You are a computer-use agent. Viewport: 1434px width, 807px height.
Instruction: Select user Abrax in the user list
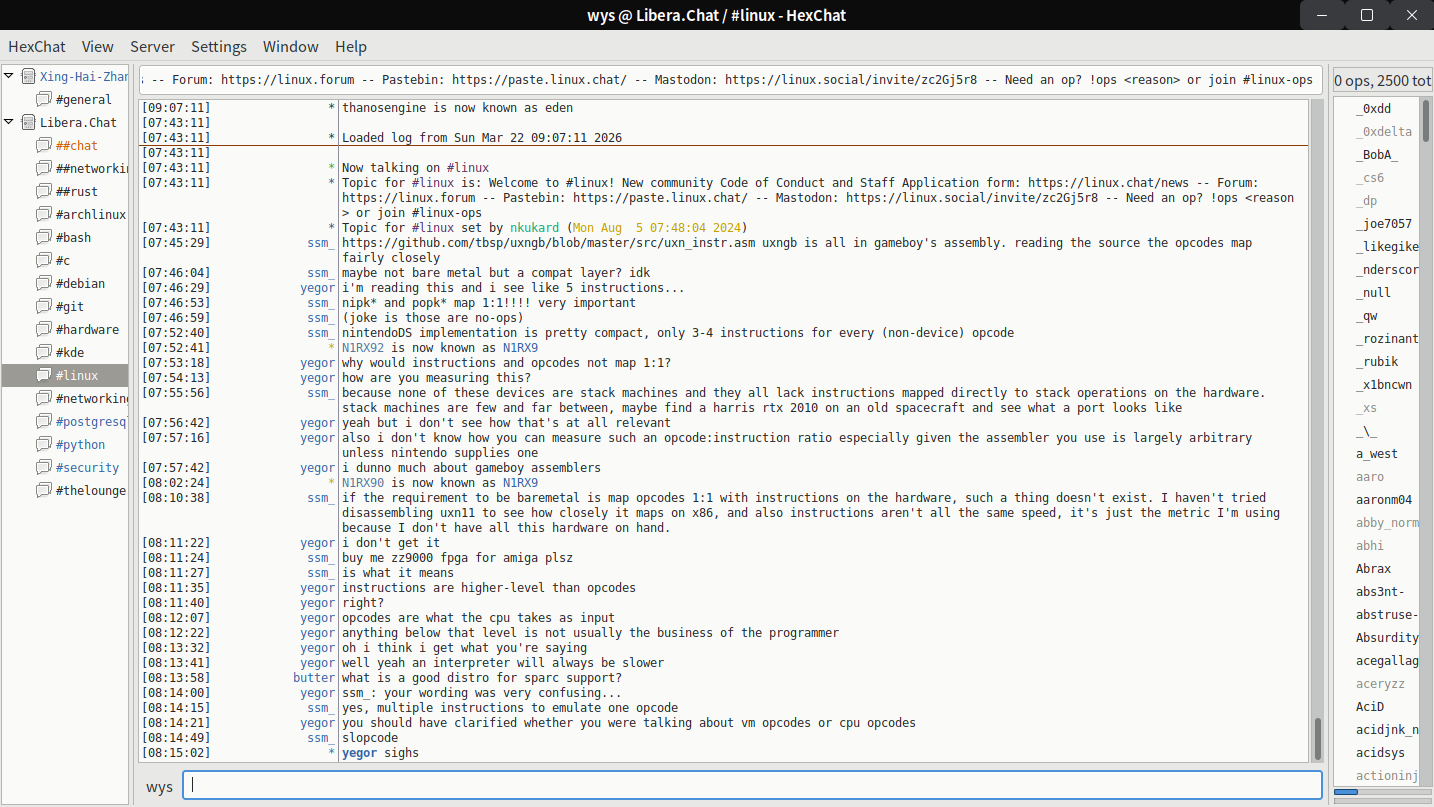point(1373,569)
